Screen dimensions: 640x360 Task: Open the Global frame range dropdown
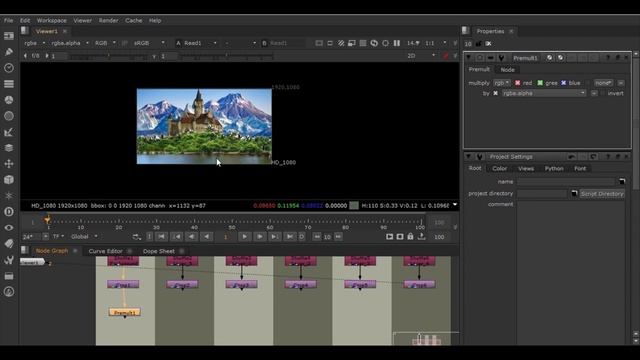pyautogui.click(x=84, y=237)
